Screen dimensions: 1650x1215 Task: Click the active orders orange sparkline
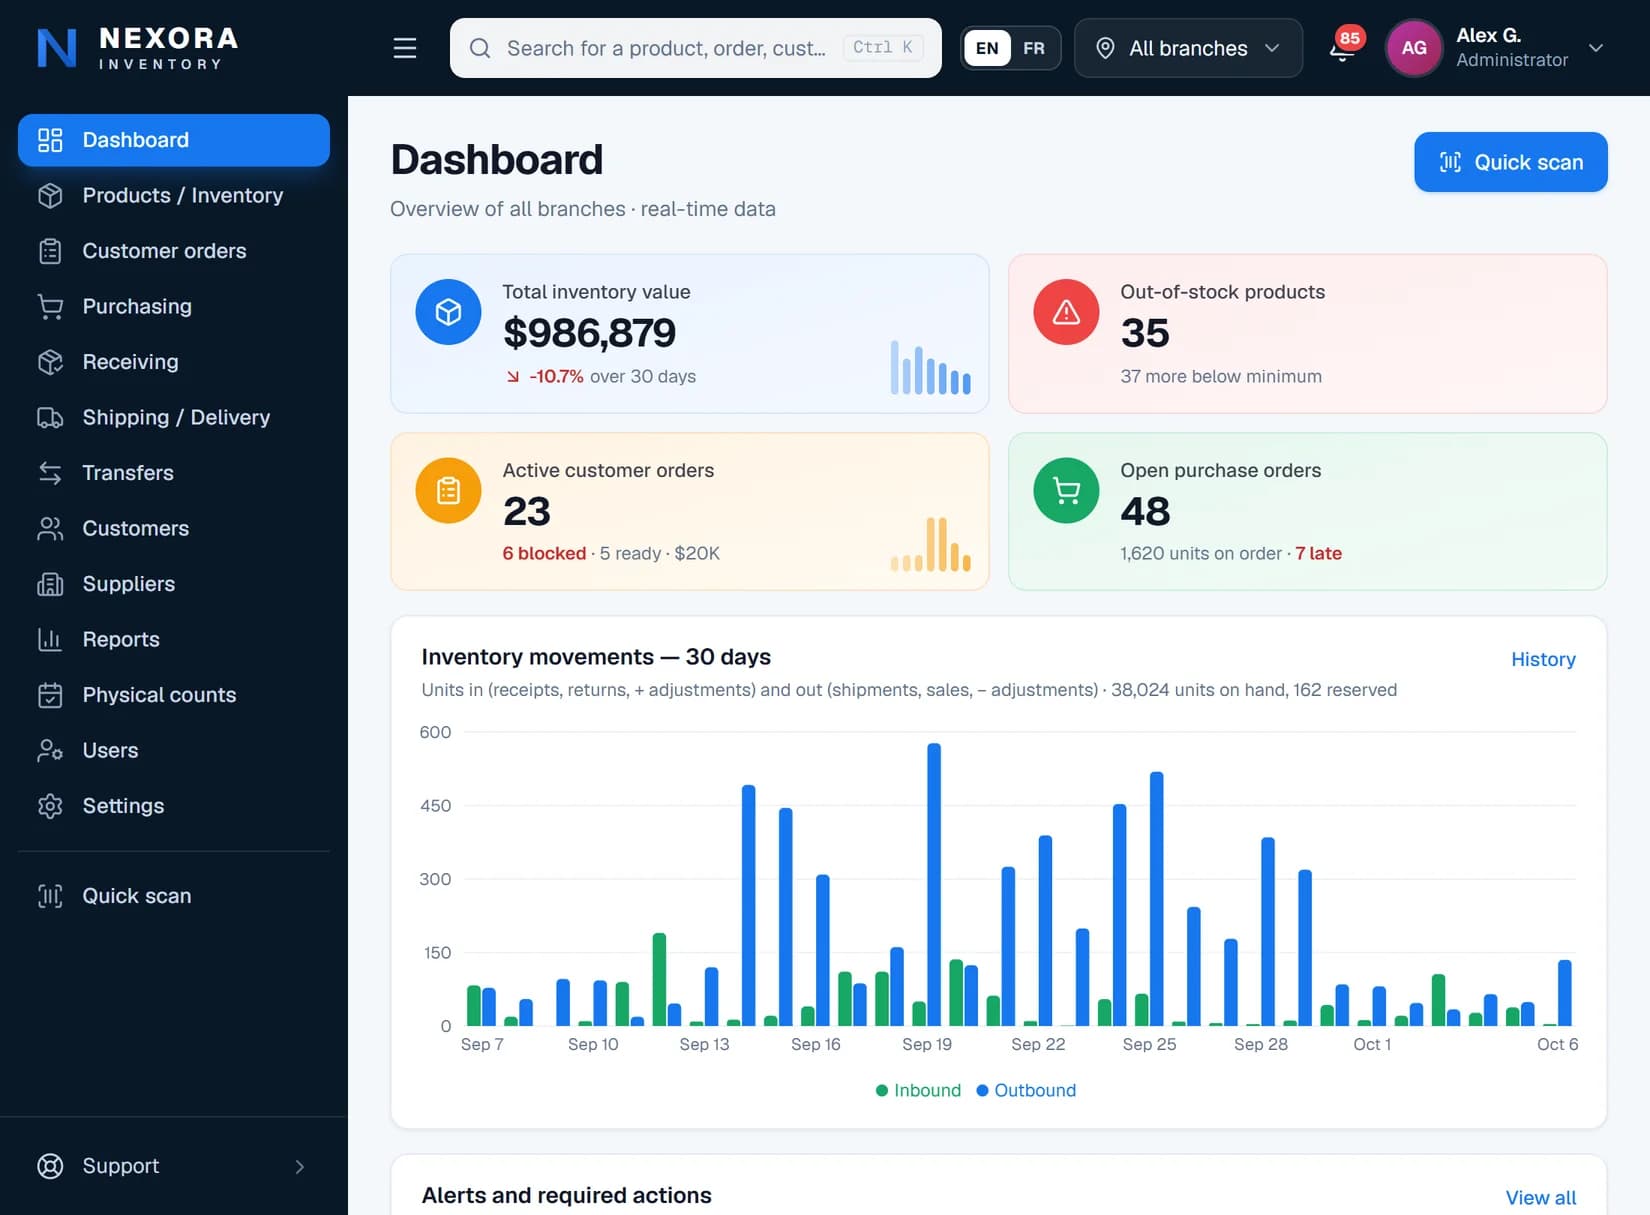coord(930,544)
